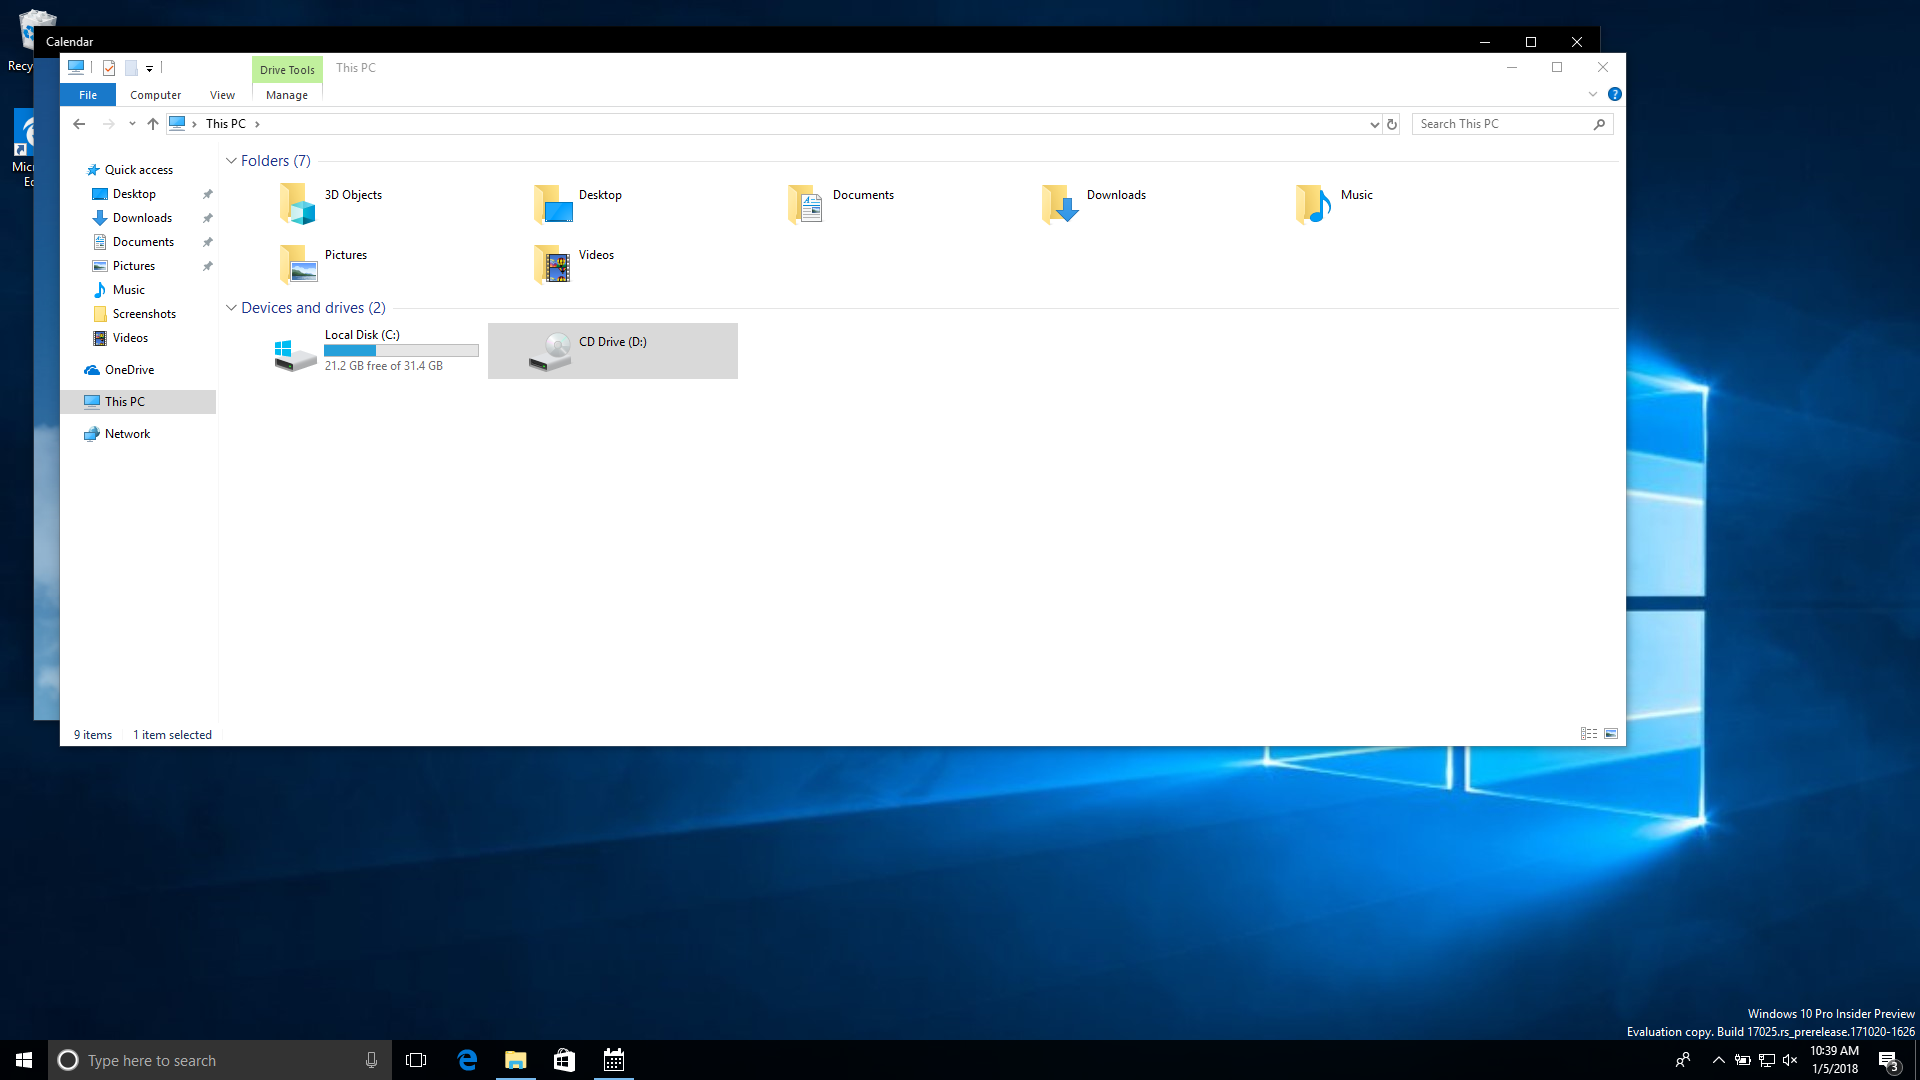The width and height of the screenshot is (1920, 1080).
Task: Open the File menu tab
Action: coord(88,95)
